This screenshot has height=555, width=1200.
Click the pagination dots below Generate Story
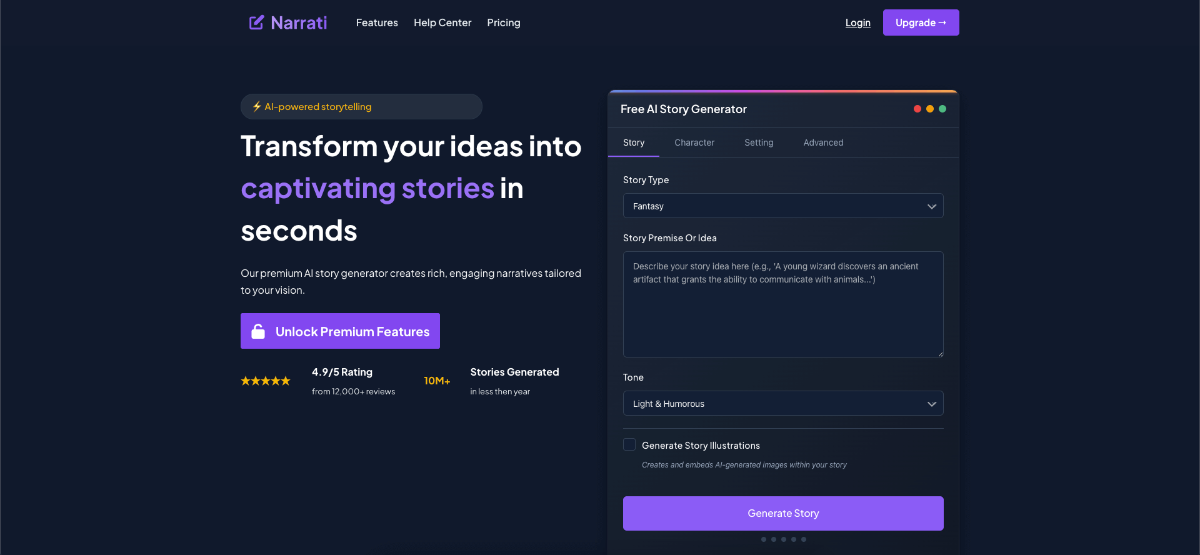tap(783, 539)
